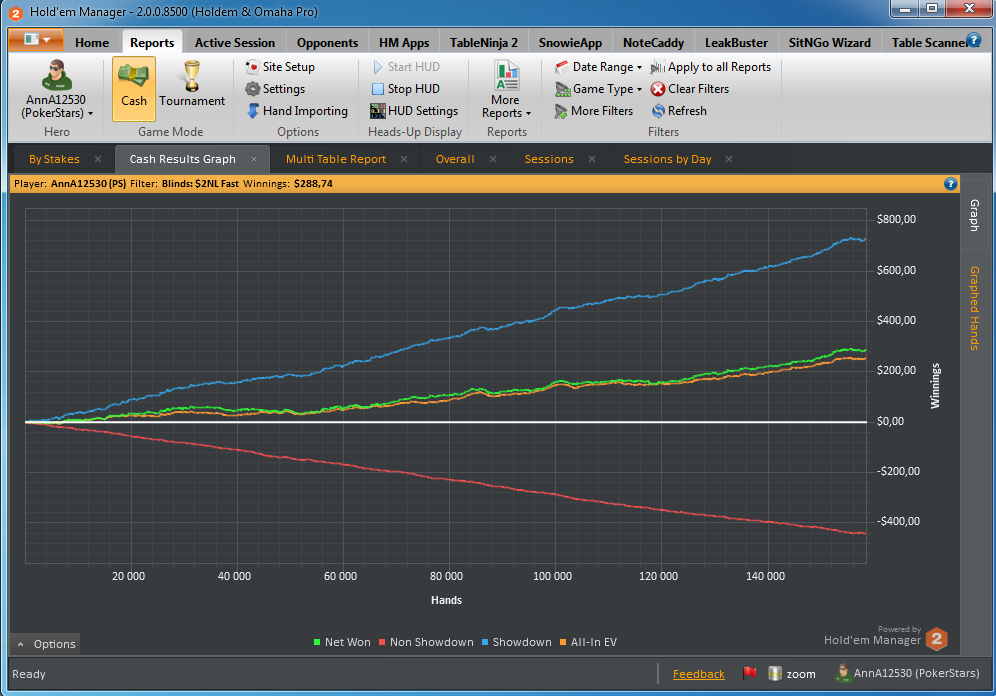Toggle Net Won line in legend
The height and width of the screenshot is (696, 996).
click(x=342, y=642)
